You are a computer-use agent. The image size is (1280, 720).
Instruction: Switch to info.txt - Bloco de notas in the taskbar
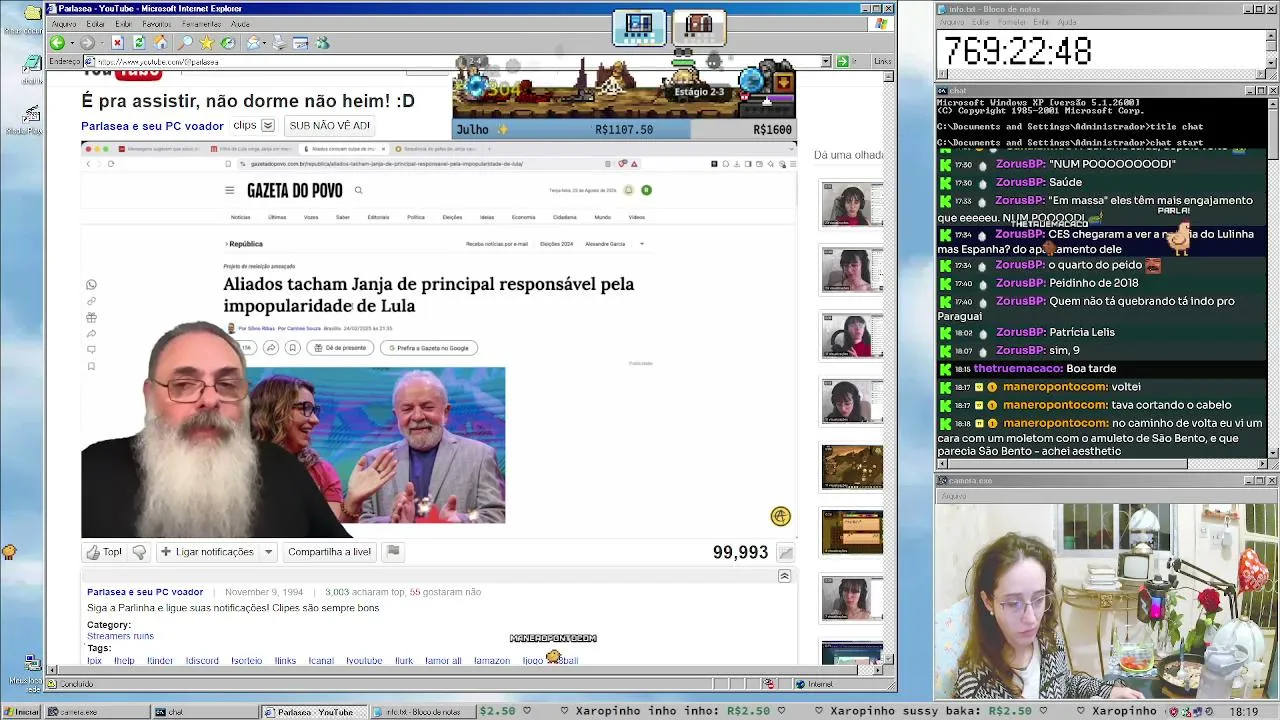click(421, 712)
